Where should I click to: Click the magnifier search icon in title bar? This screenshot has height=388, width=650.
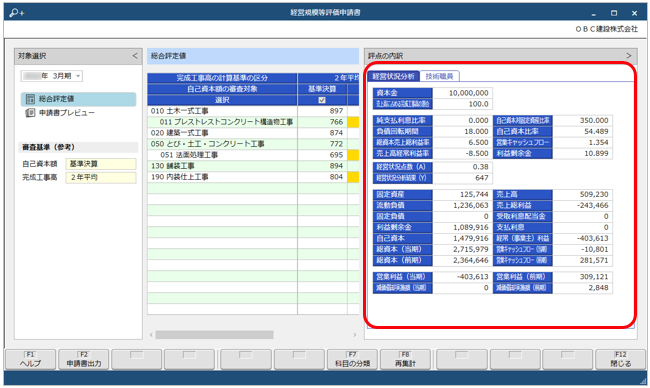tap(17, 13)
